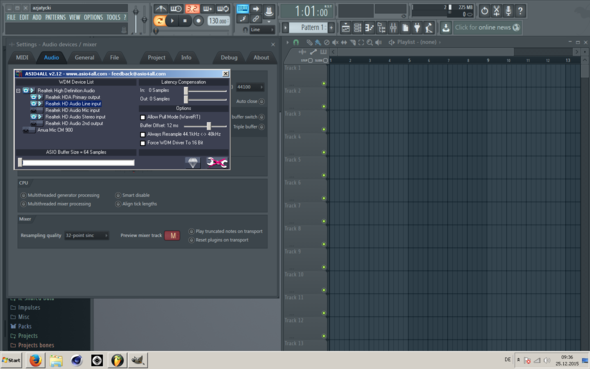Click the Click for online news bar
The image size is (590, 369).
[487, 27]
